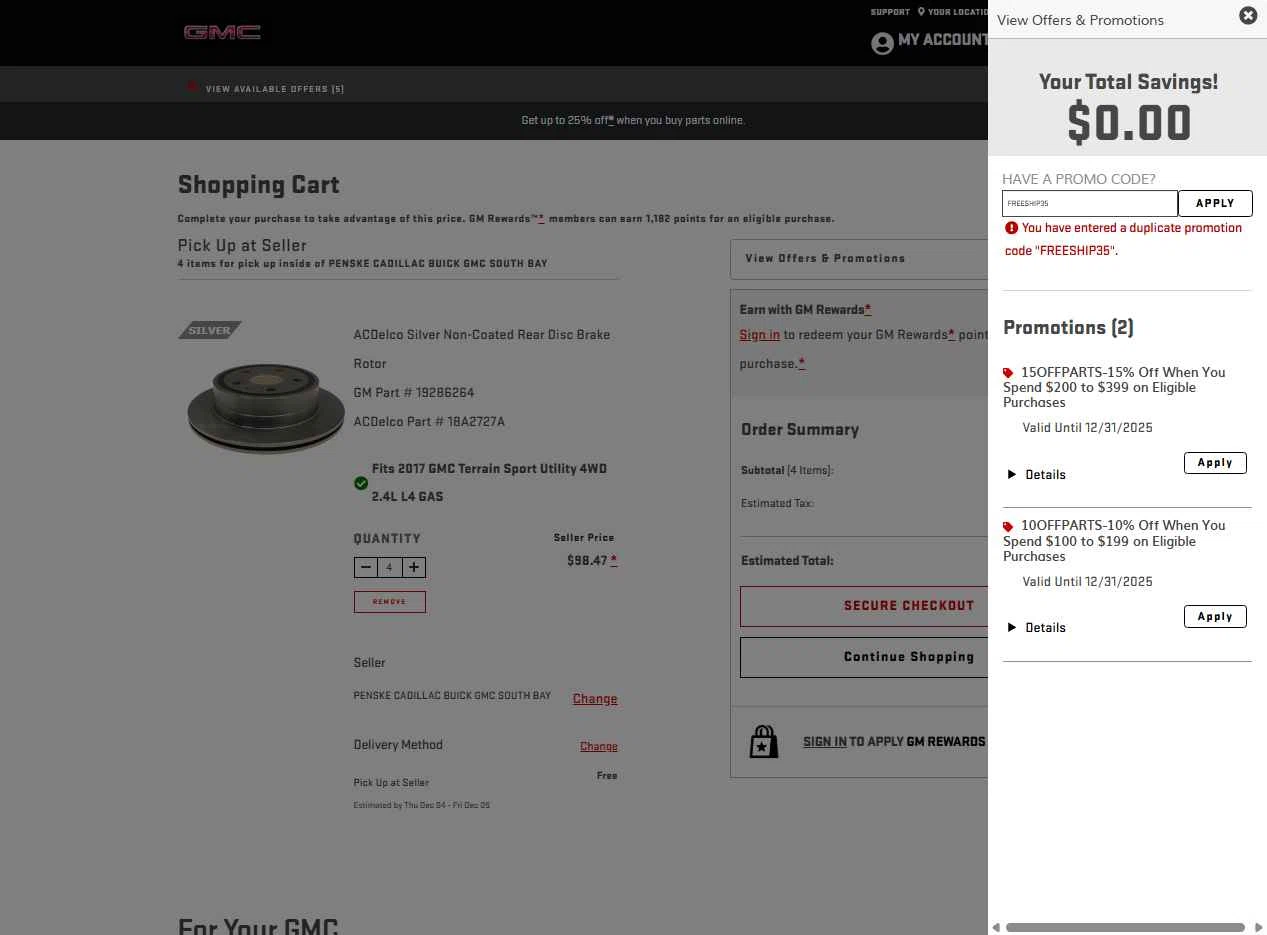Click the 'Shopping Cart' page heading
Screen dimensions: 1267x935
click(x=259, y=185)
